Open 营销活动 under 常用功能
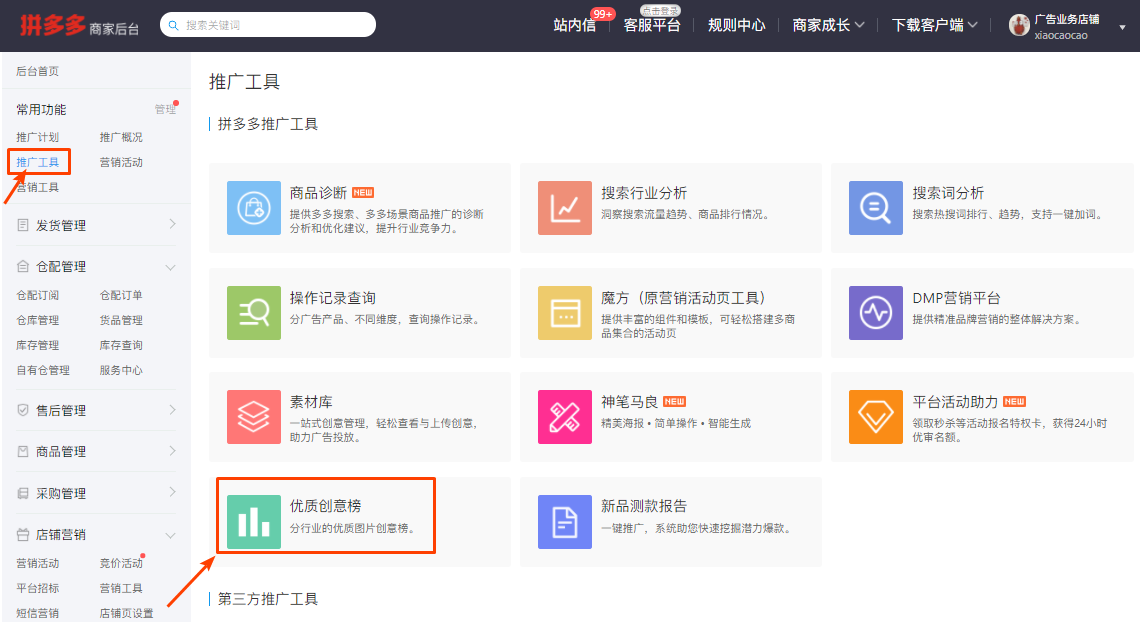Screen dimensions: 1140x622 pyautogui.click(x=121, y=162)
